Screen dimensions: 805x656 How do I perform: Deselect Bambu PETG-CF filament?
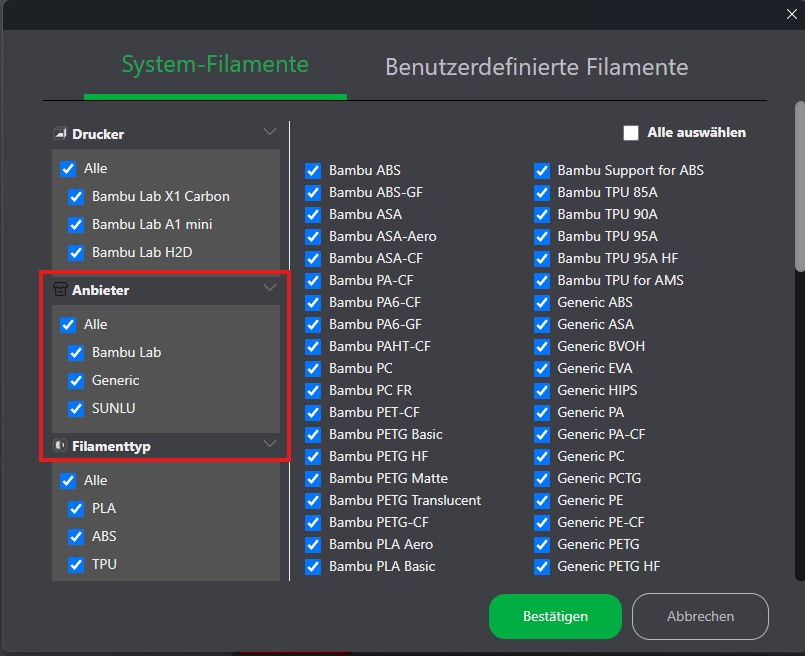coord(313,523)
